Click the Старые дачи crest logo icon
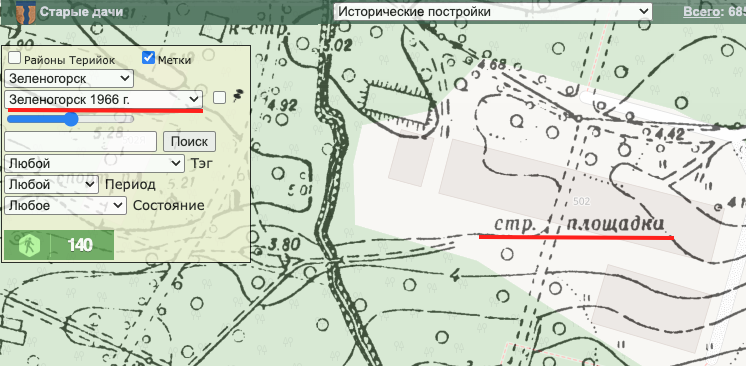 [x=25, y=12]
